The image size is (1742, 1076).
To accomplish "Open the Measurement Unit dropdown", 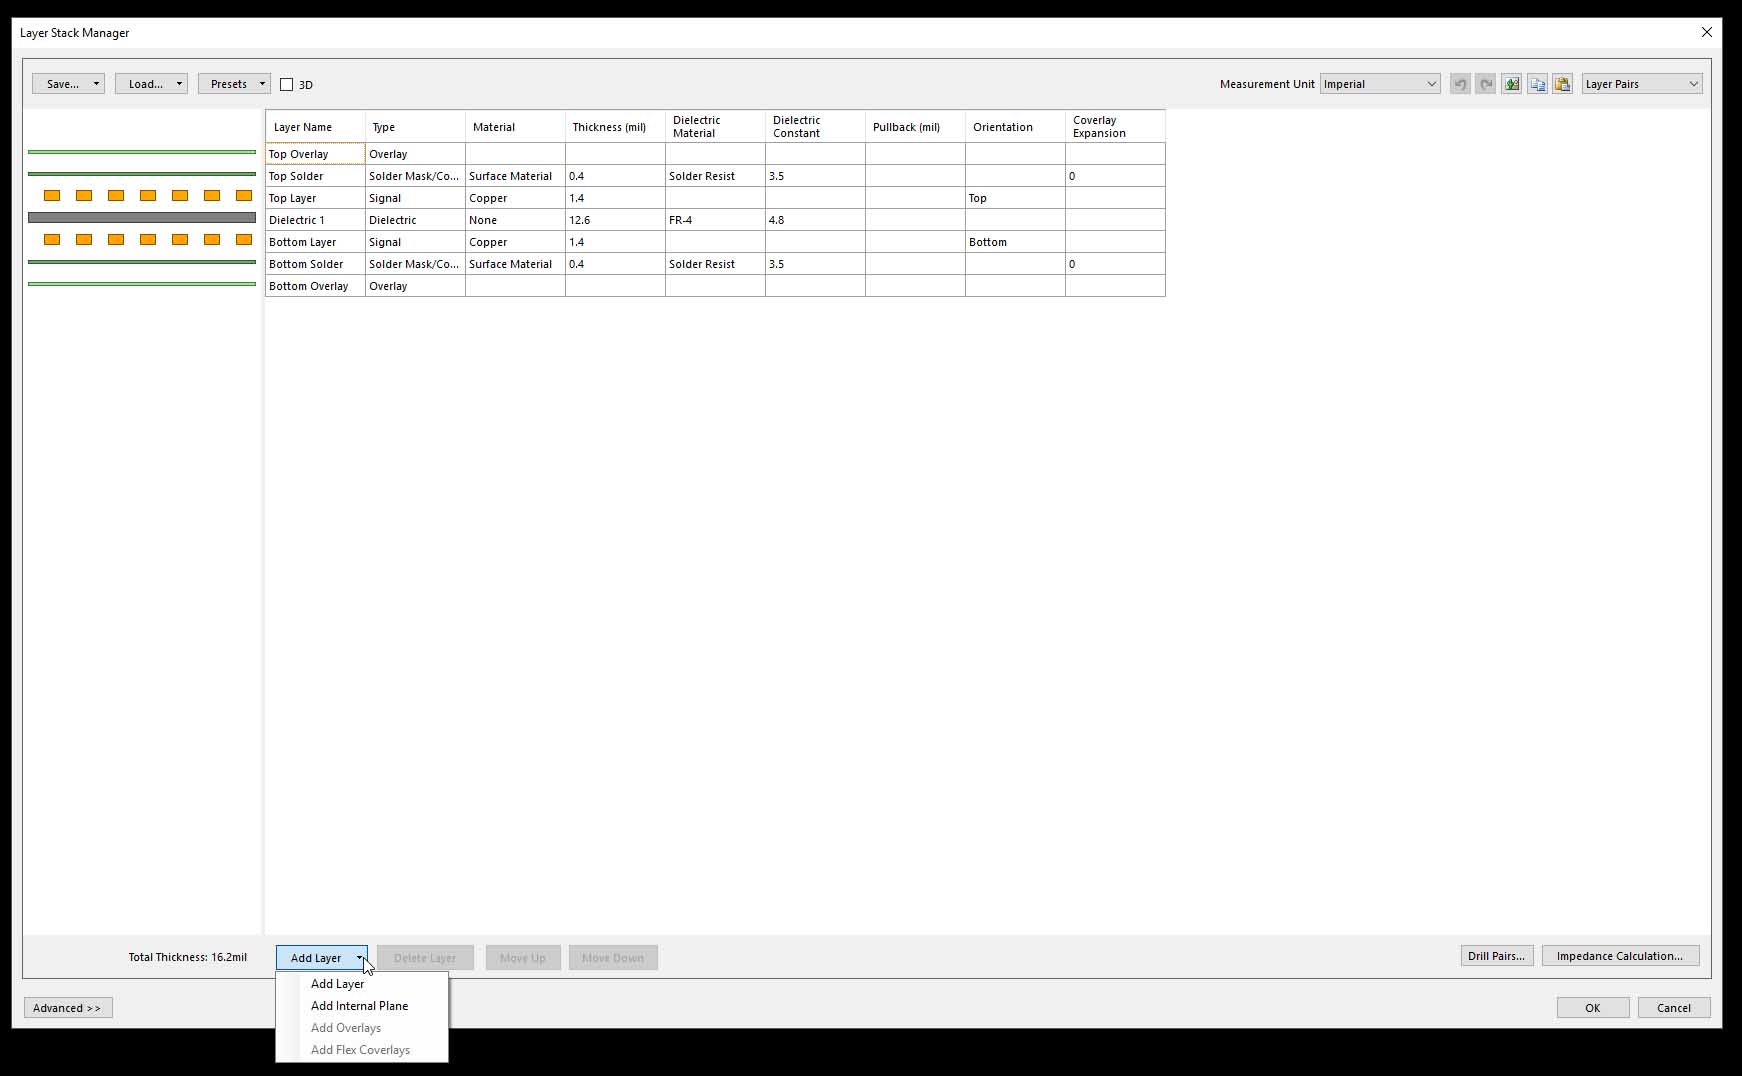I will (x=1380, y=84).
